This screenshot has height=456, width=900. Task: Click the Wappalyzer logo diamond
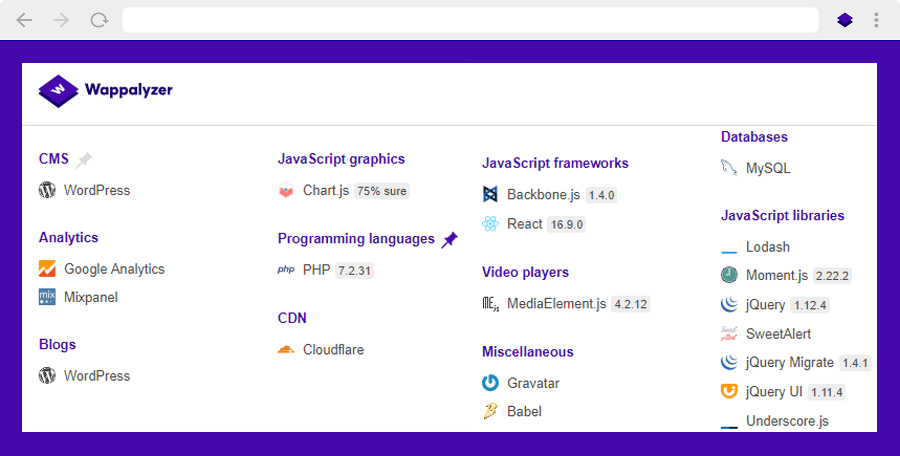pyautogui.click(x=58, y=91)
